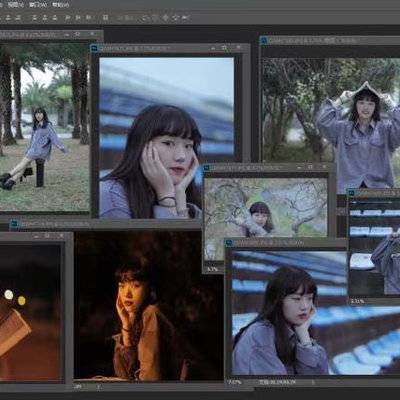Select title bar of book-over-head photo window
The height and width of the screenshot is (400, 400).
(x=330, y=41)
